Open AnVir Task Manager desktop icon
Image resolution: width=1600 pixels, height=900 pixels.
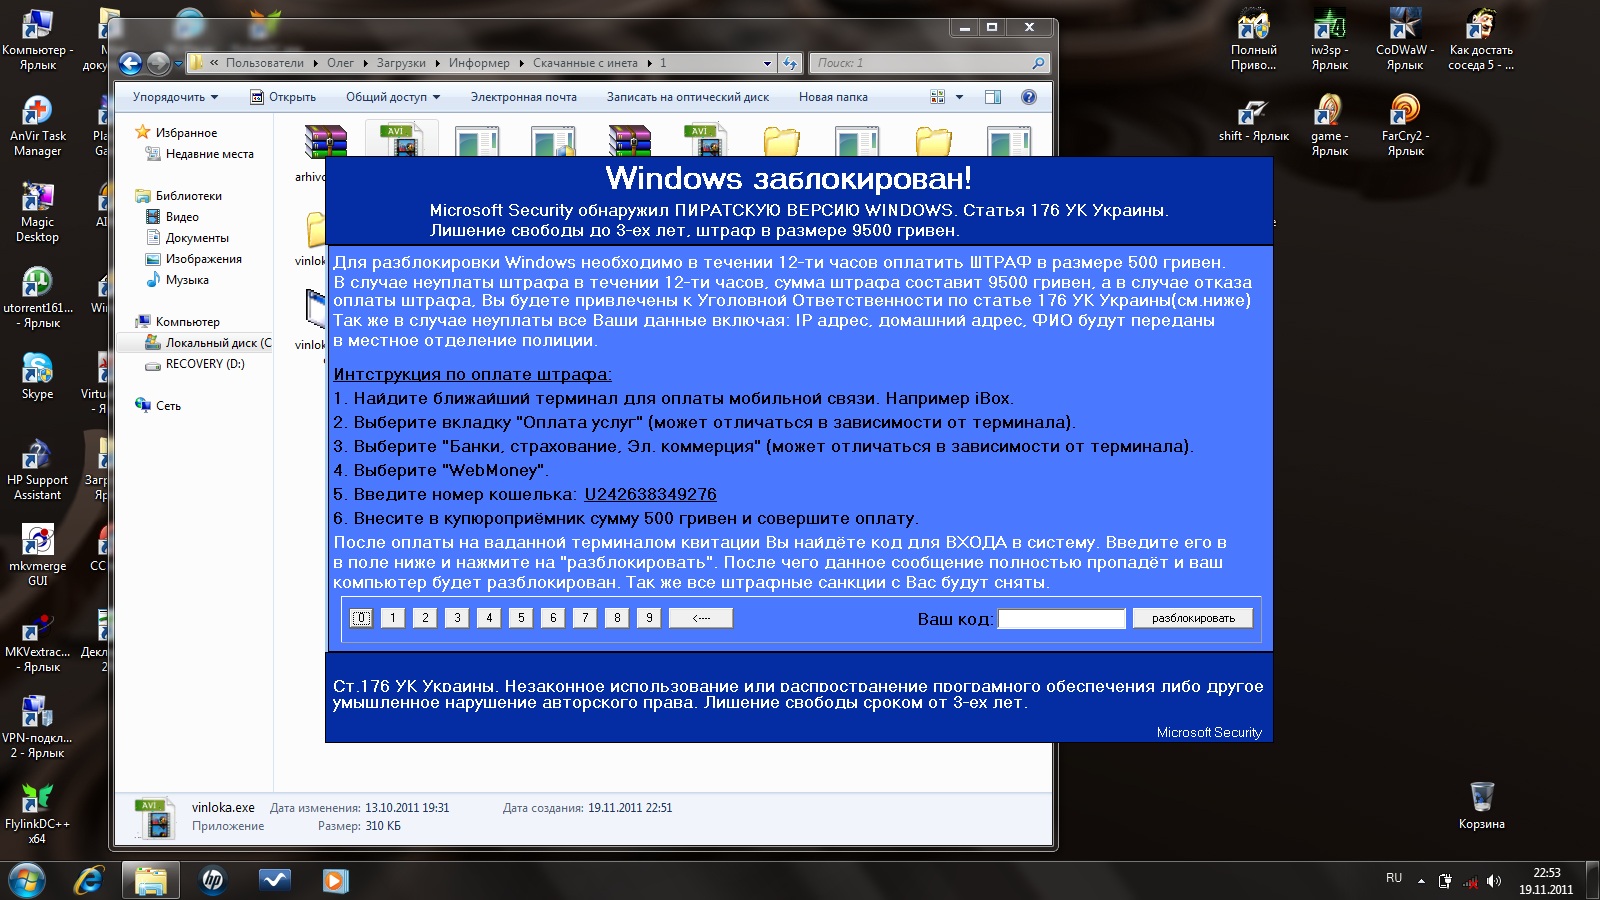(x=37, y=126)
